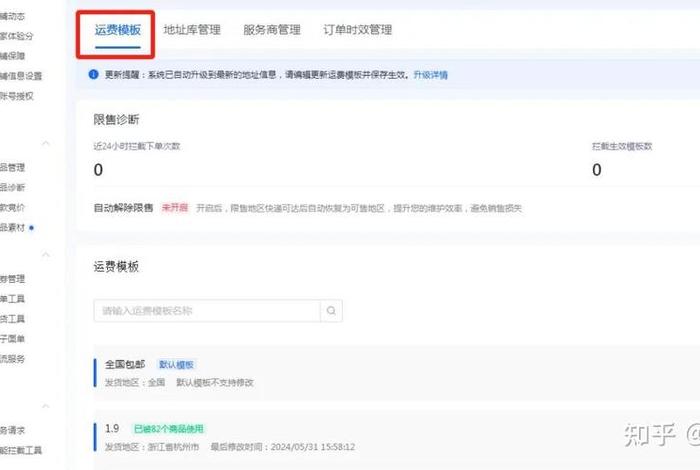This screenshot has height=470, width=700.
Task: Open 账号授权 in the left sidebar
Action: (17, 95)
